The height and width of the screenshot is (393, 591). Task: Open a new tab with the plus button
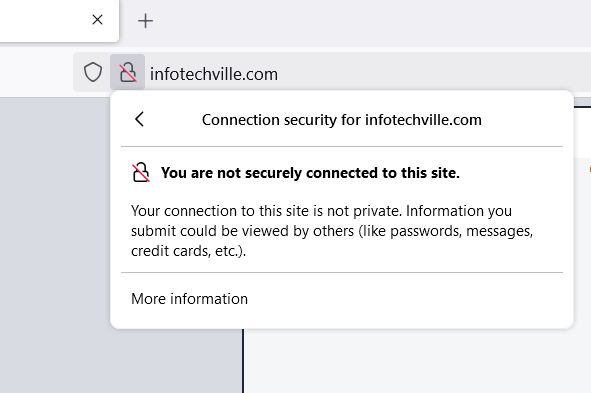(145, 21)
